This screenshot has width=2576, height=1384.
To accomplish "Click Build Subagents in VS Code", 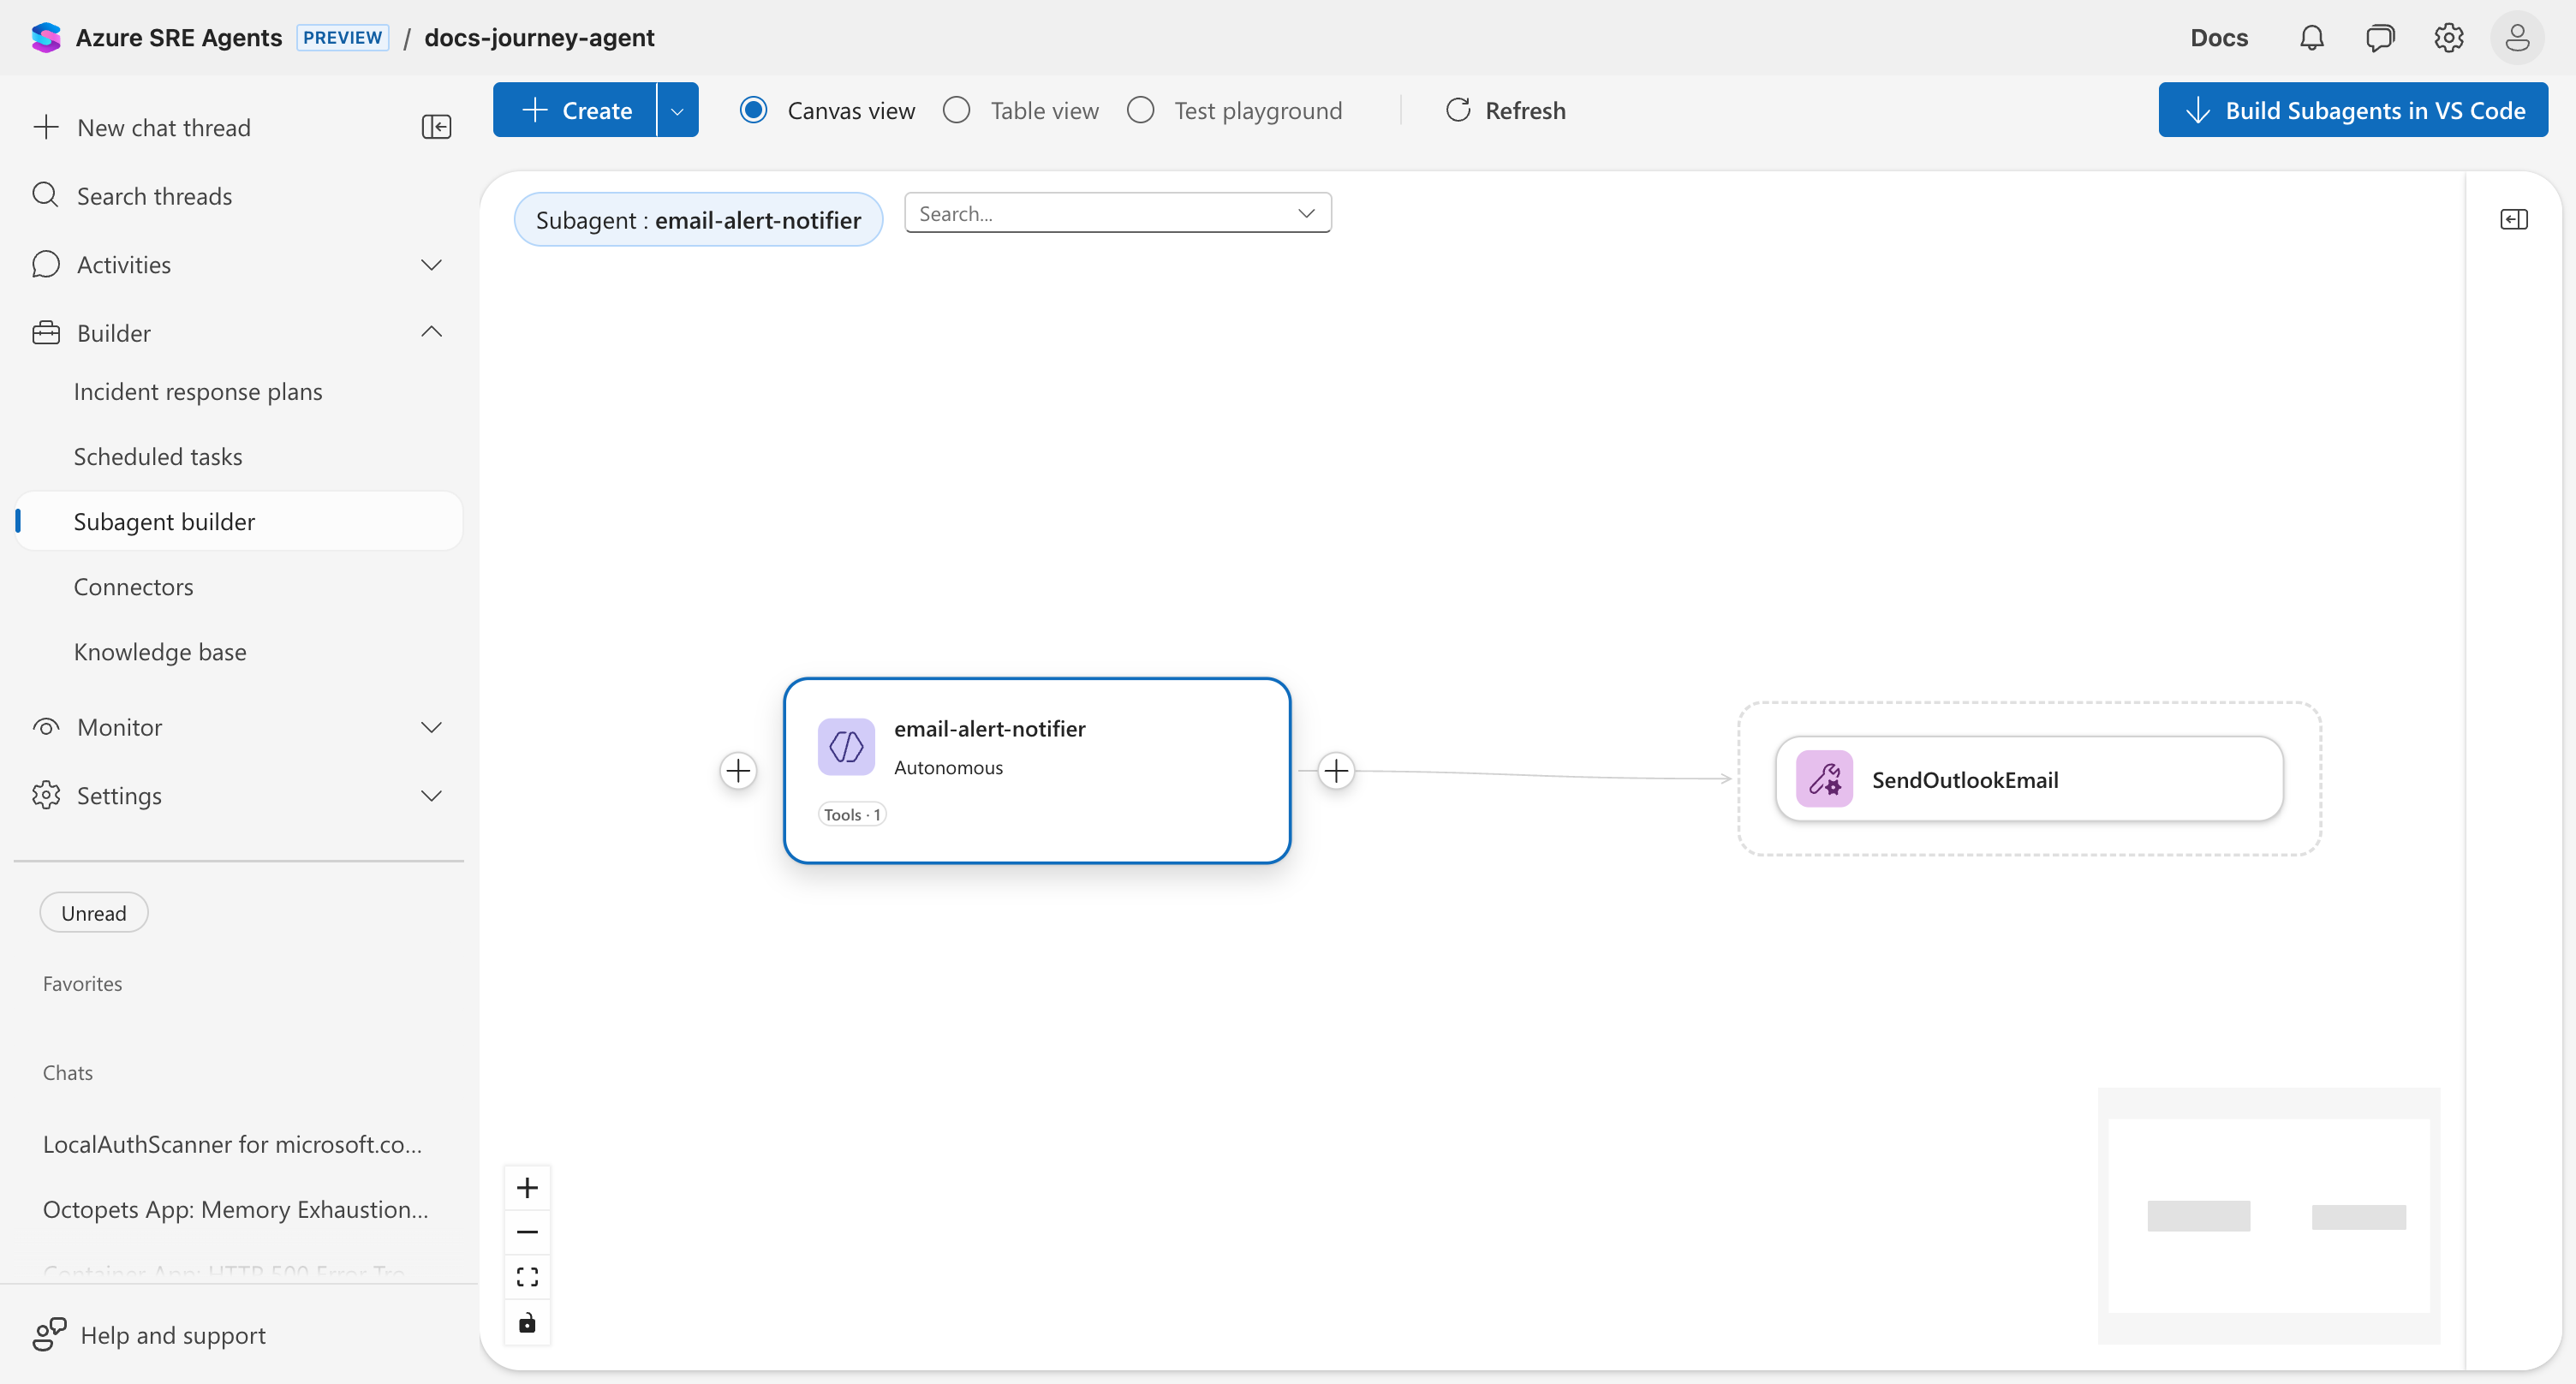I will pyautogui.click(x=2352, y=110).
